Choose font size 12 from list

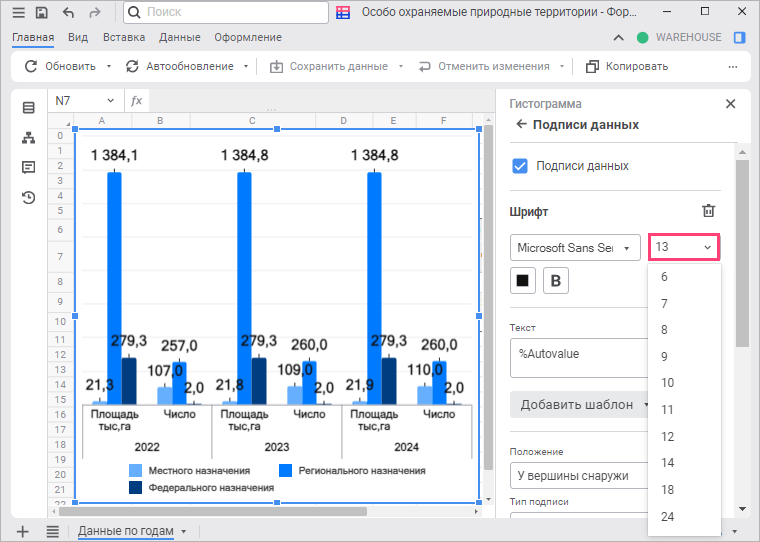684,436
